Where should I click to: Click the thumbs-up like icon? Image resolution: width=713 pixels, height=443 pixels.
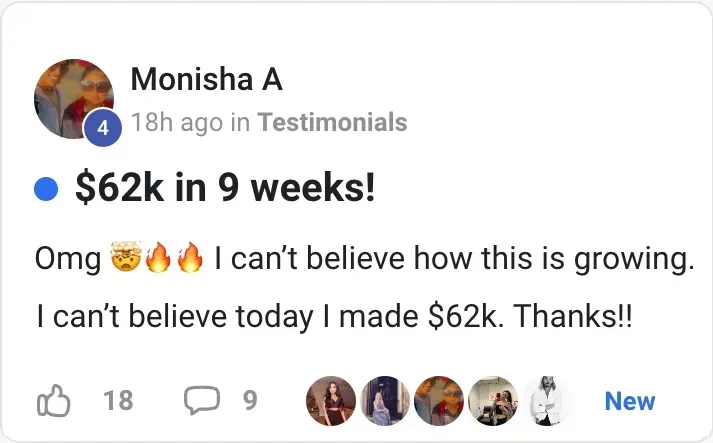click(54, 402)
